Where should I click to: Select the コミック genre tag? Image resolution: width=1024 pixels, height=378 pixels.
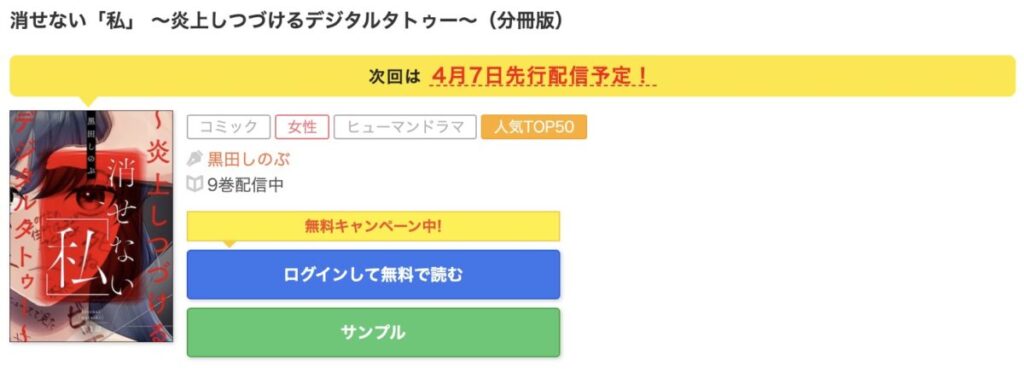(229, 127)
